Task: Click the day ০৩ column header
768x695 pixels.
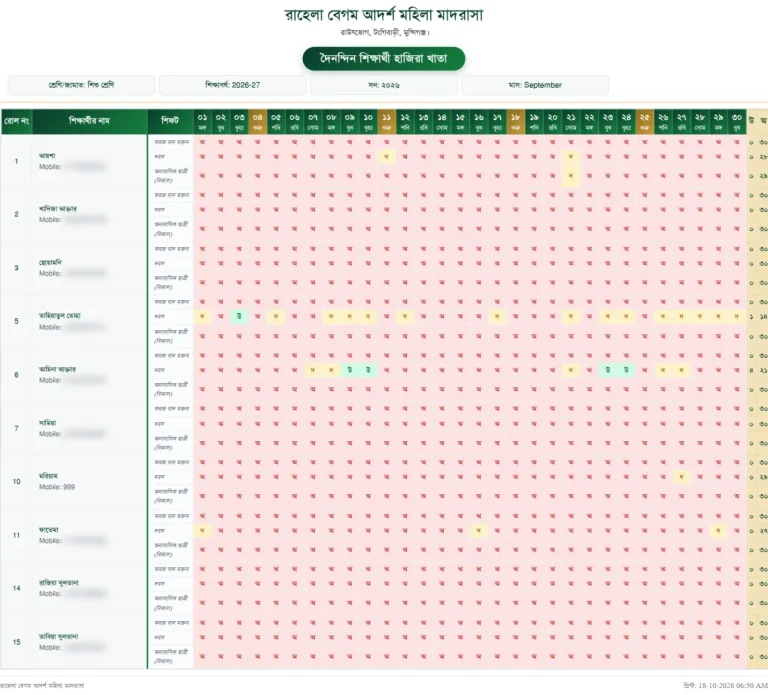Action: point(239,121)
